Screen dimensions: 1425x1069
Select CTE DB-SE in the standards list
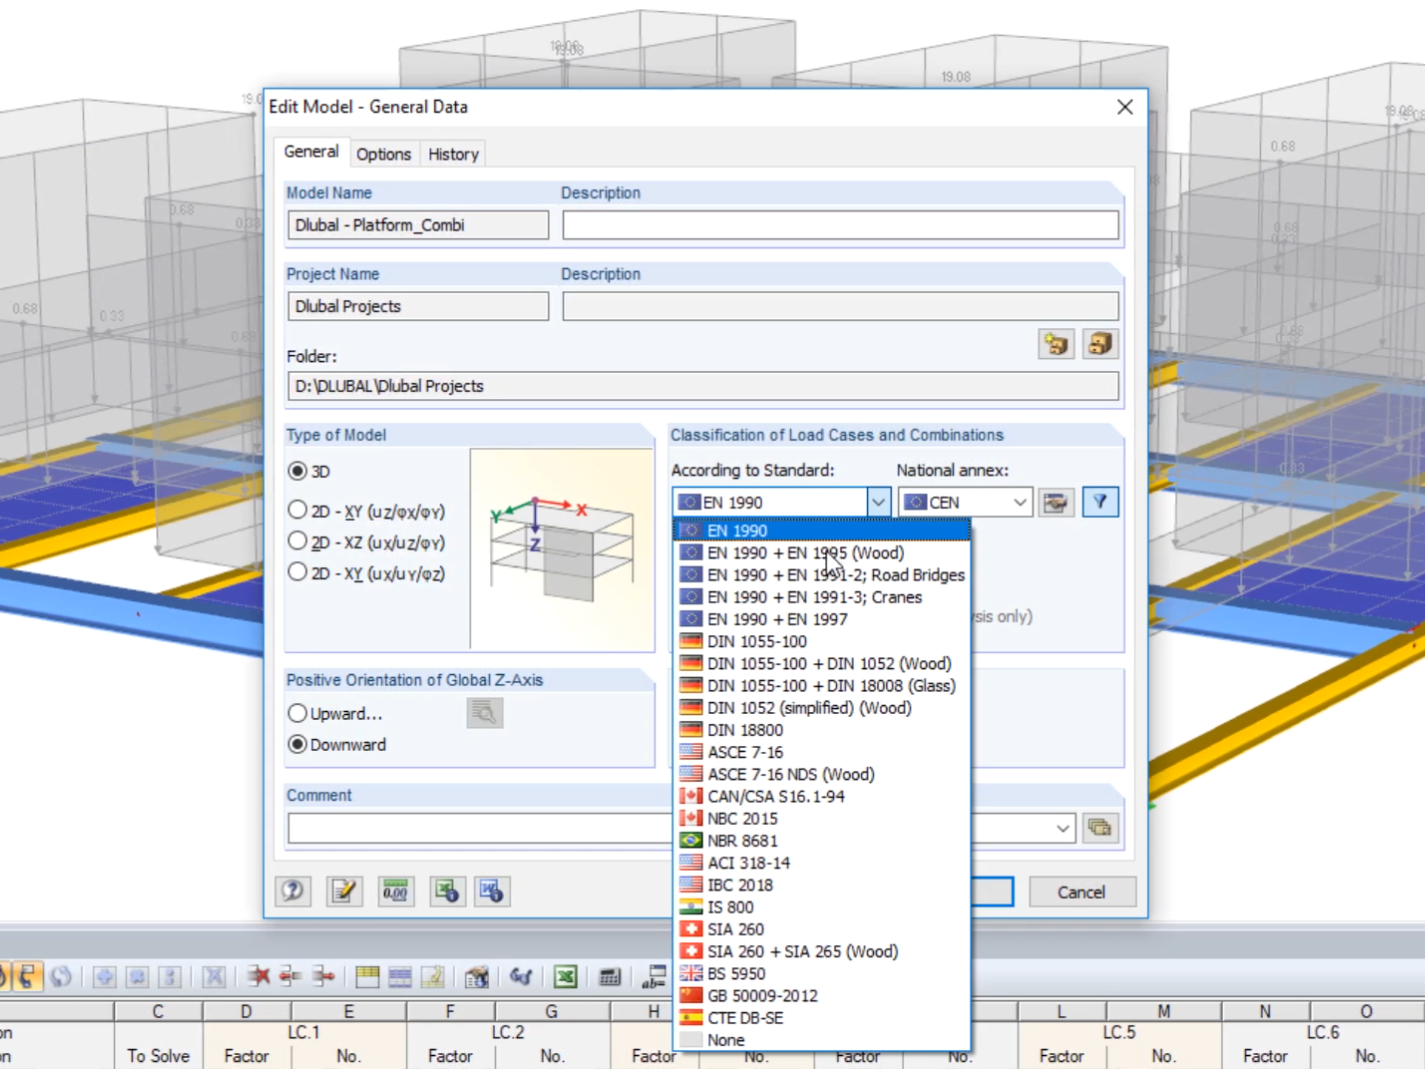pos(822,1017)
